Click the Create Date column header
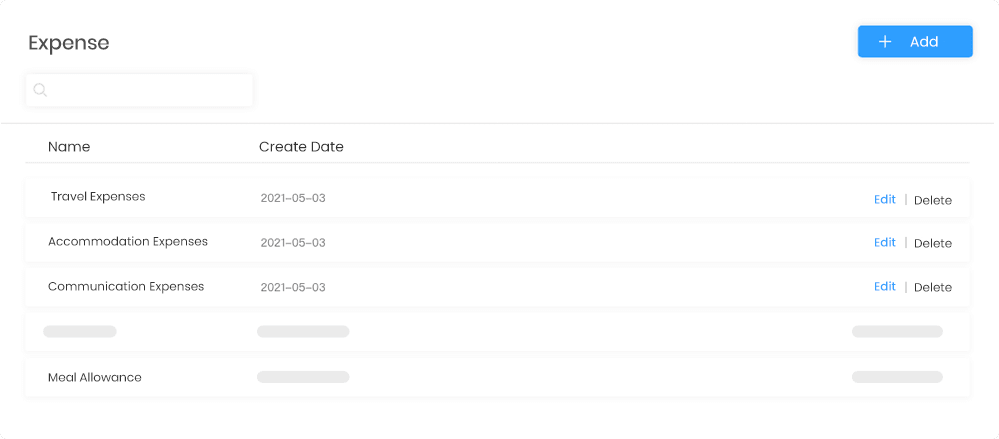 pos(301,147)
